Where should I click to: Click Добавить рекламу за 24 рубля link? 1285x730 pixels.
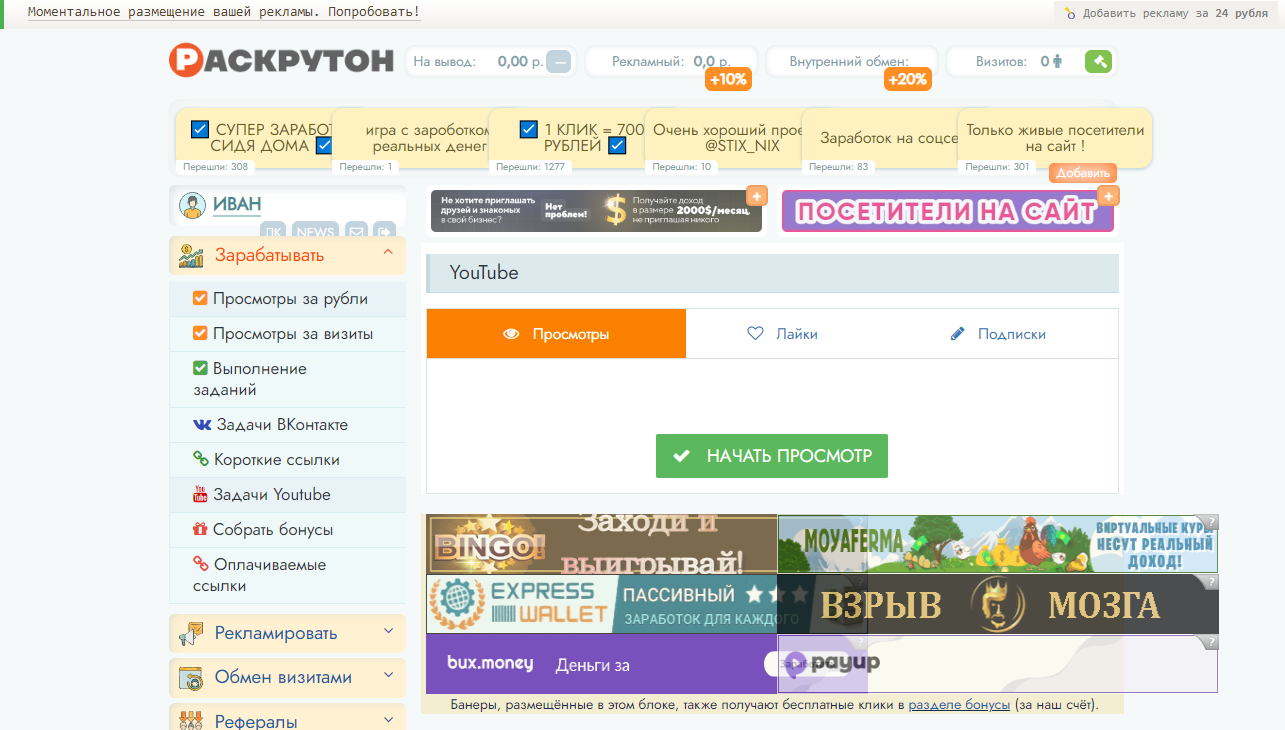click(x=1175, y=13)
